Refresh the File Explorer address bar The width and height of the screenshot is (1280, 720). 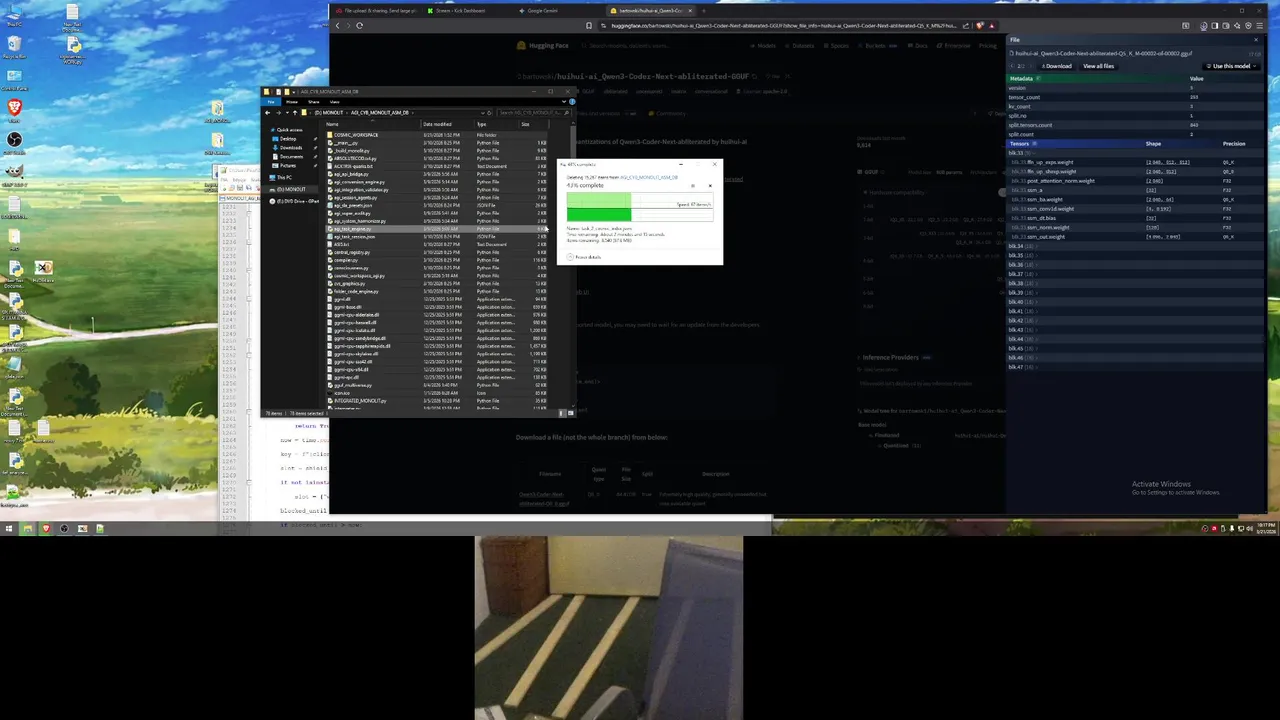point(489,113)
